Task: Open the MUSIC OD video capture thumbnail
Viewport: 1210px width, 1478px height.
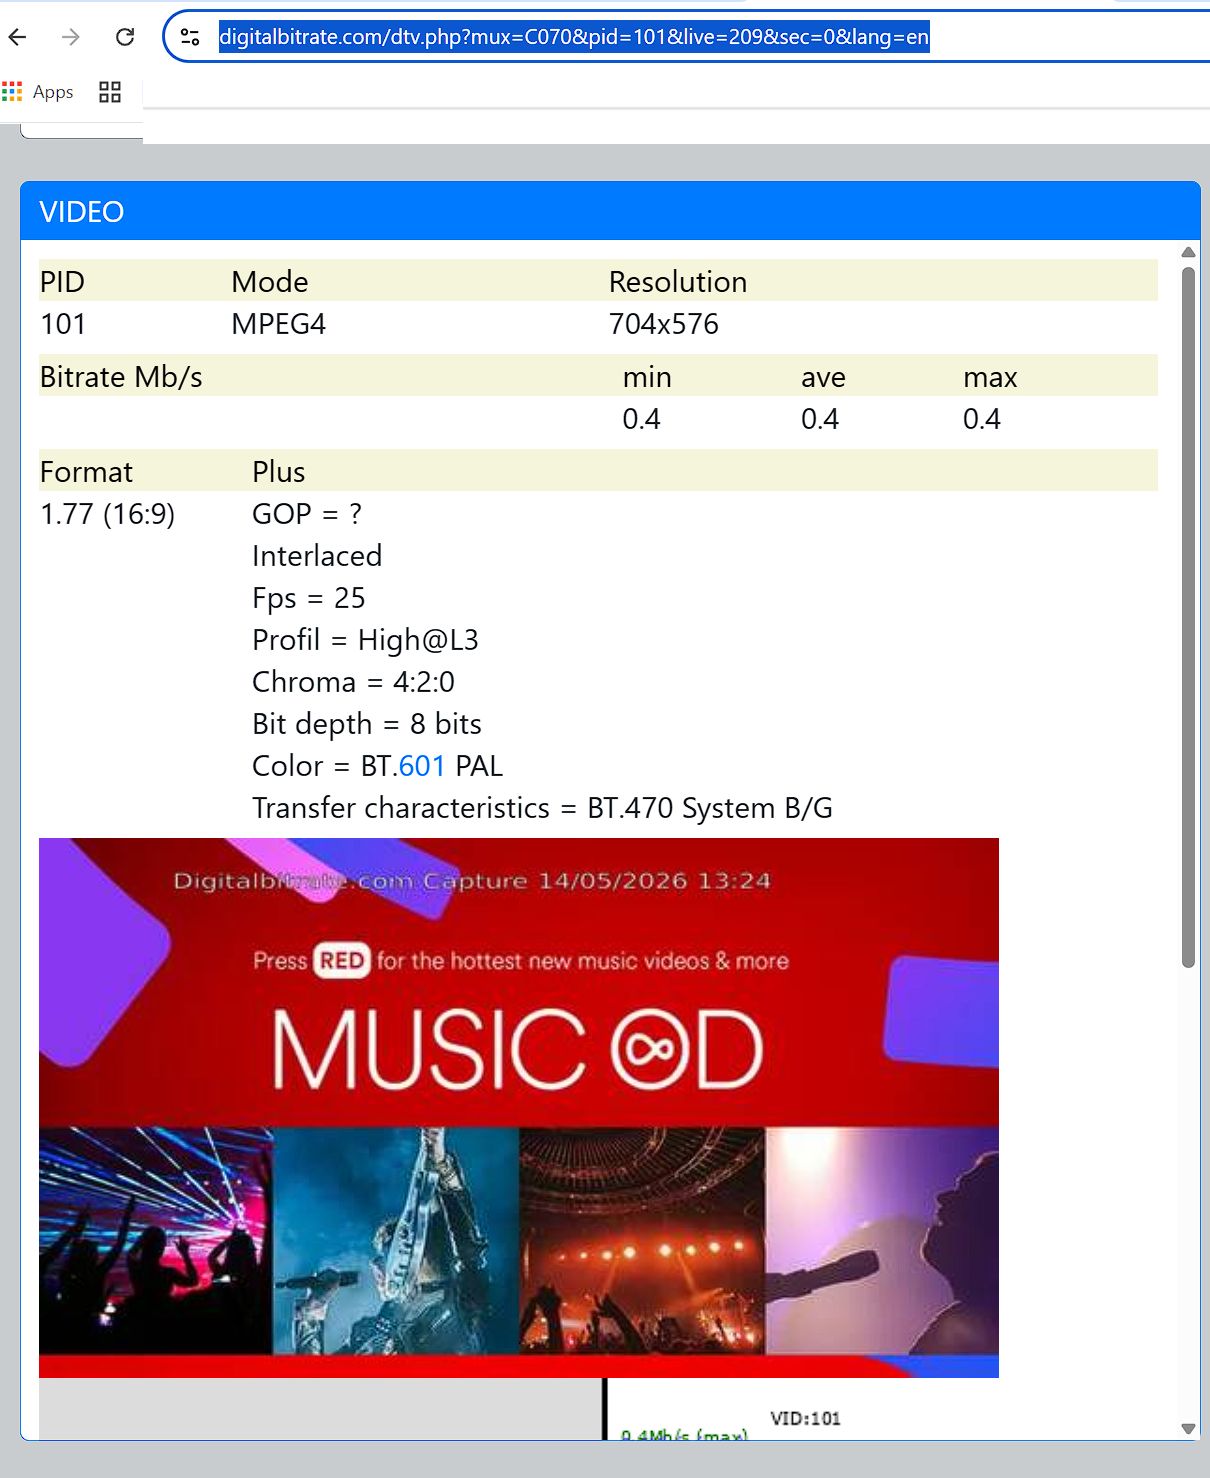Action: 519,1108
